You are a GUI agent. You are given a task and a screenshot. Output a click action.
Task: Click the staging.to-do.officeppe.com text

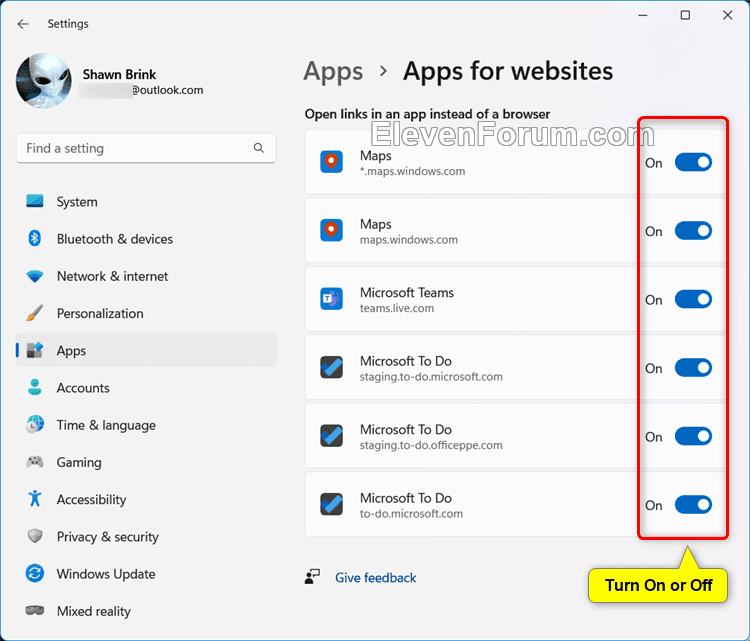431,445
